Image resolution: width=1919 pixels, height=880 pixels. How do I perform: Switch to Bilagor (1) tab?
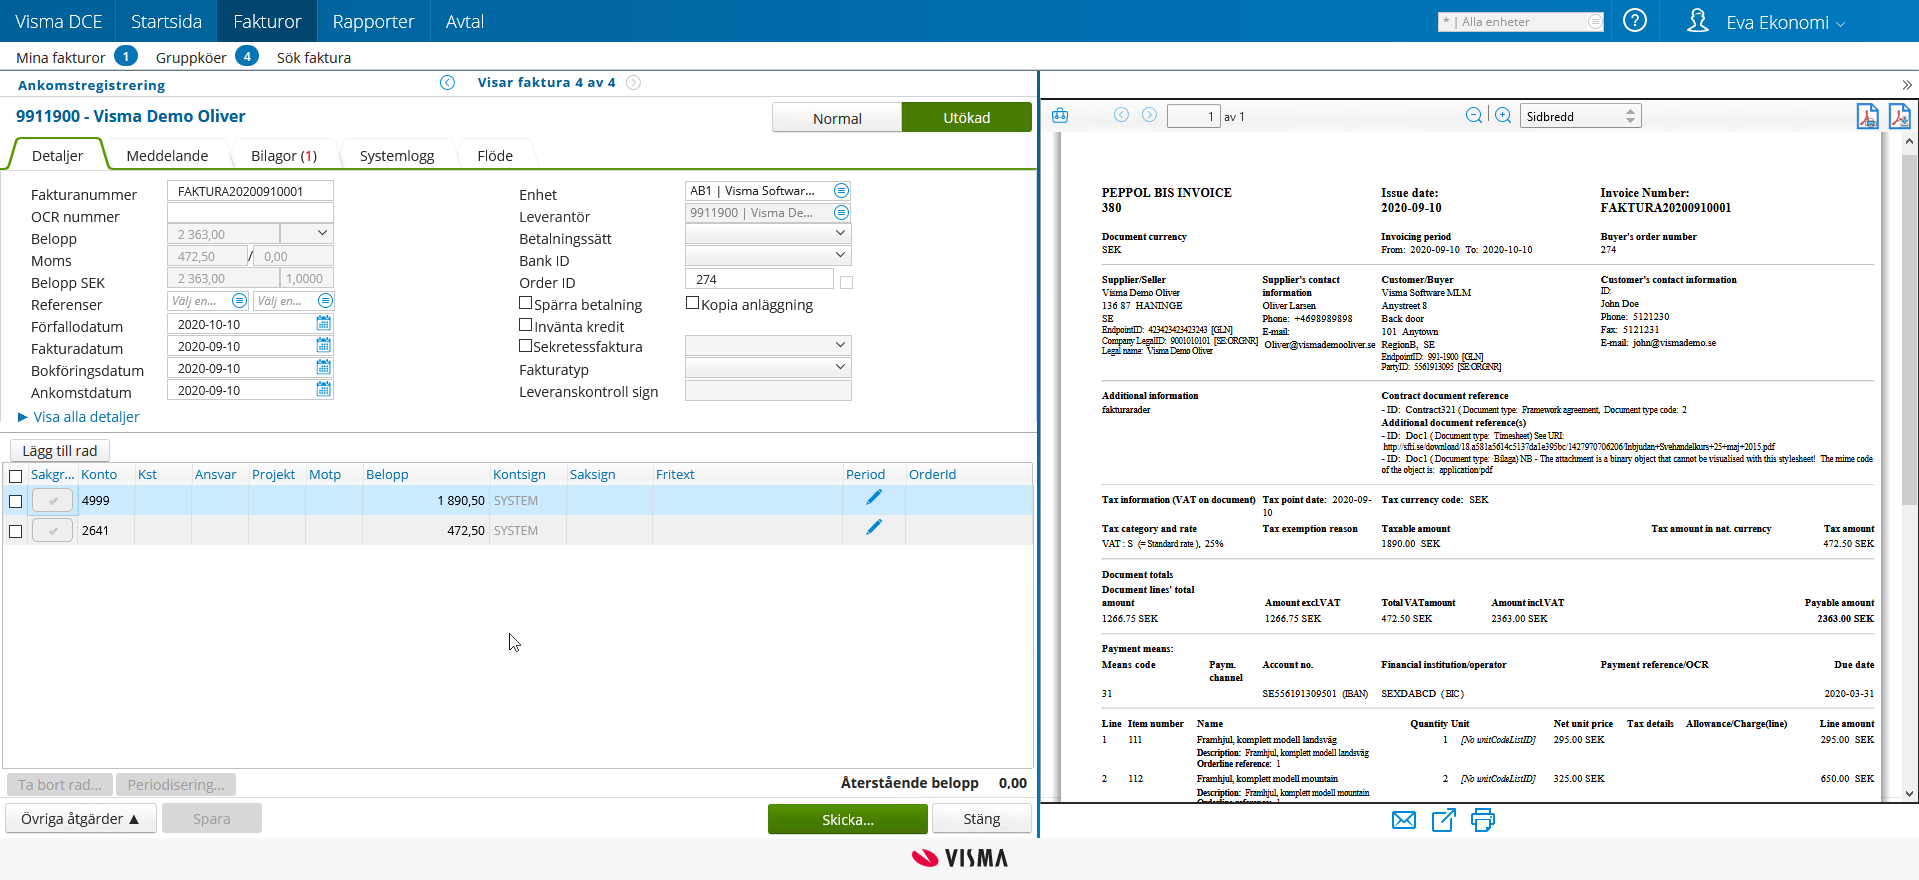284,156
